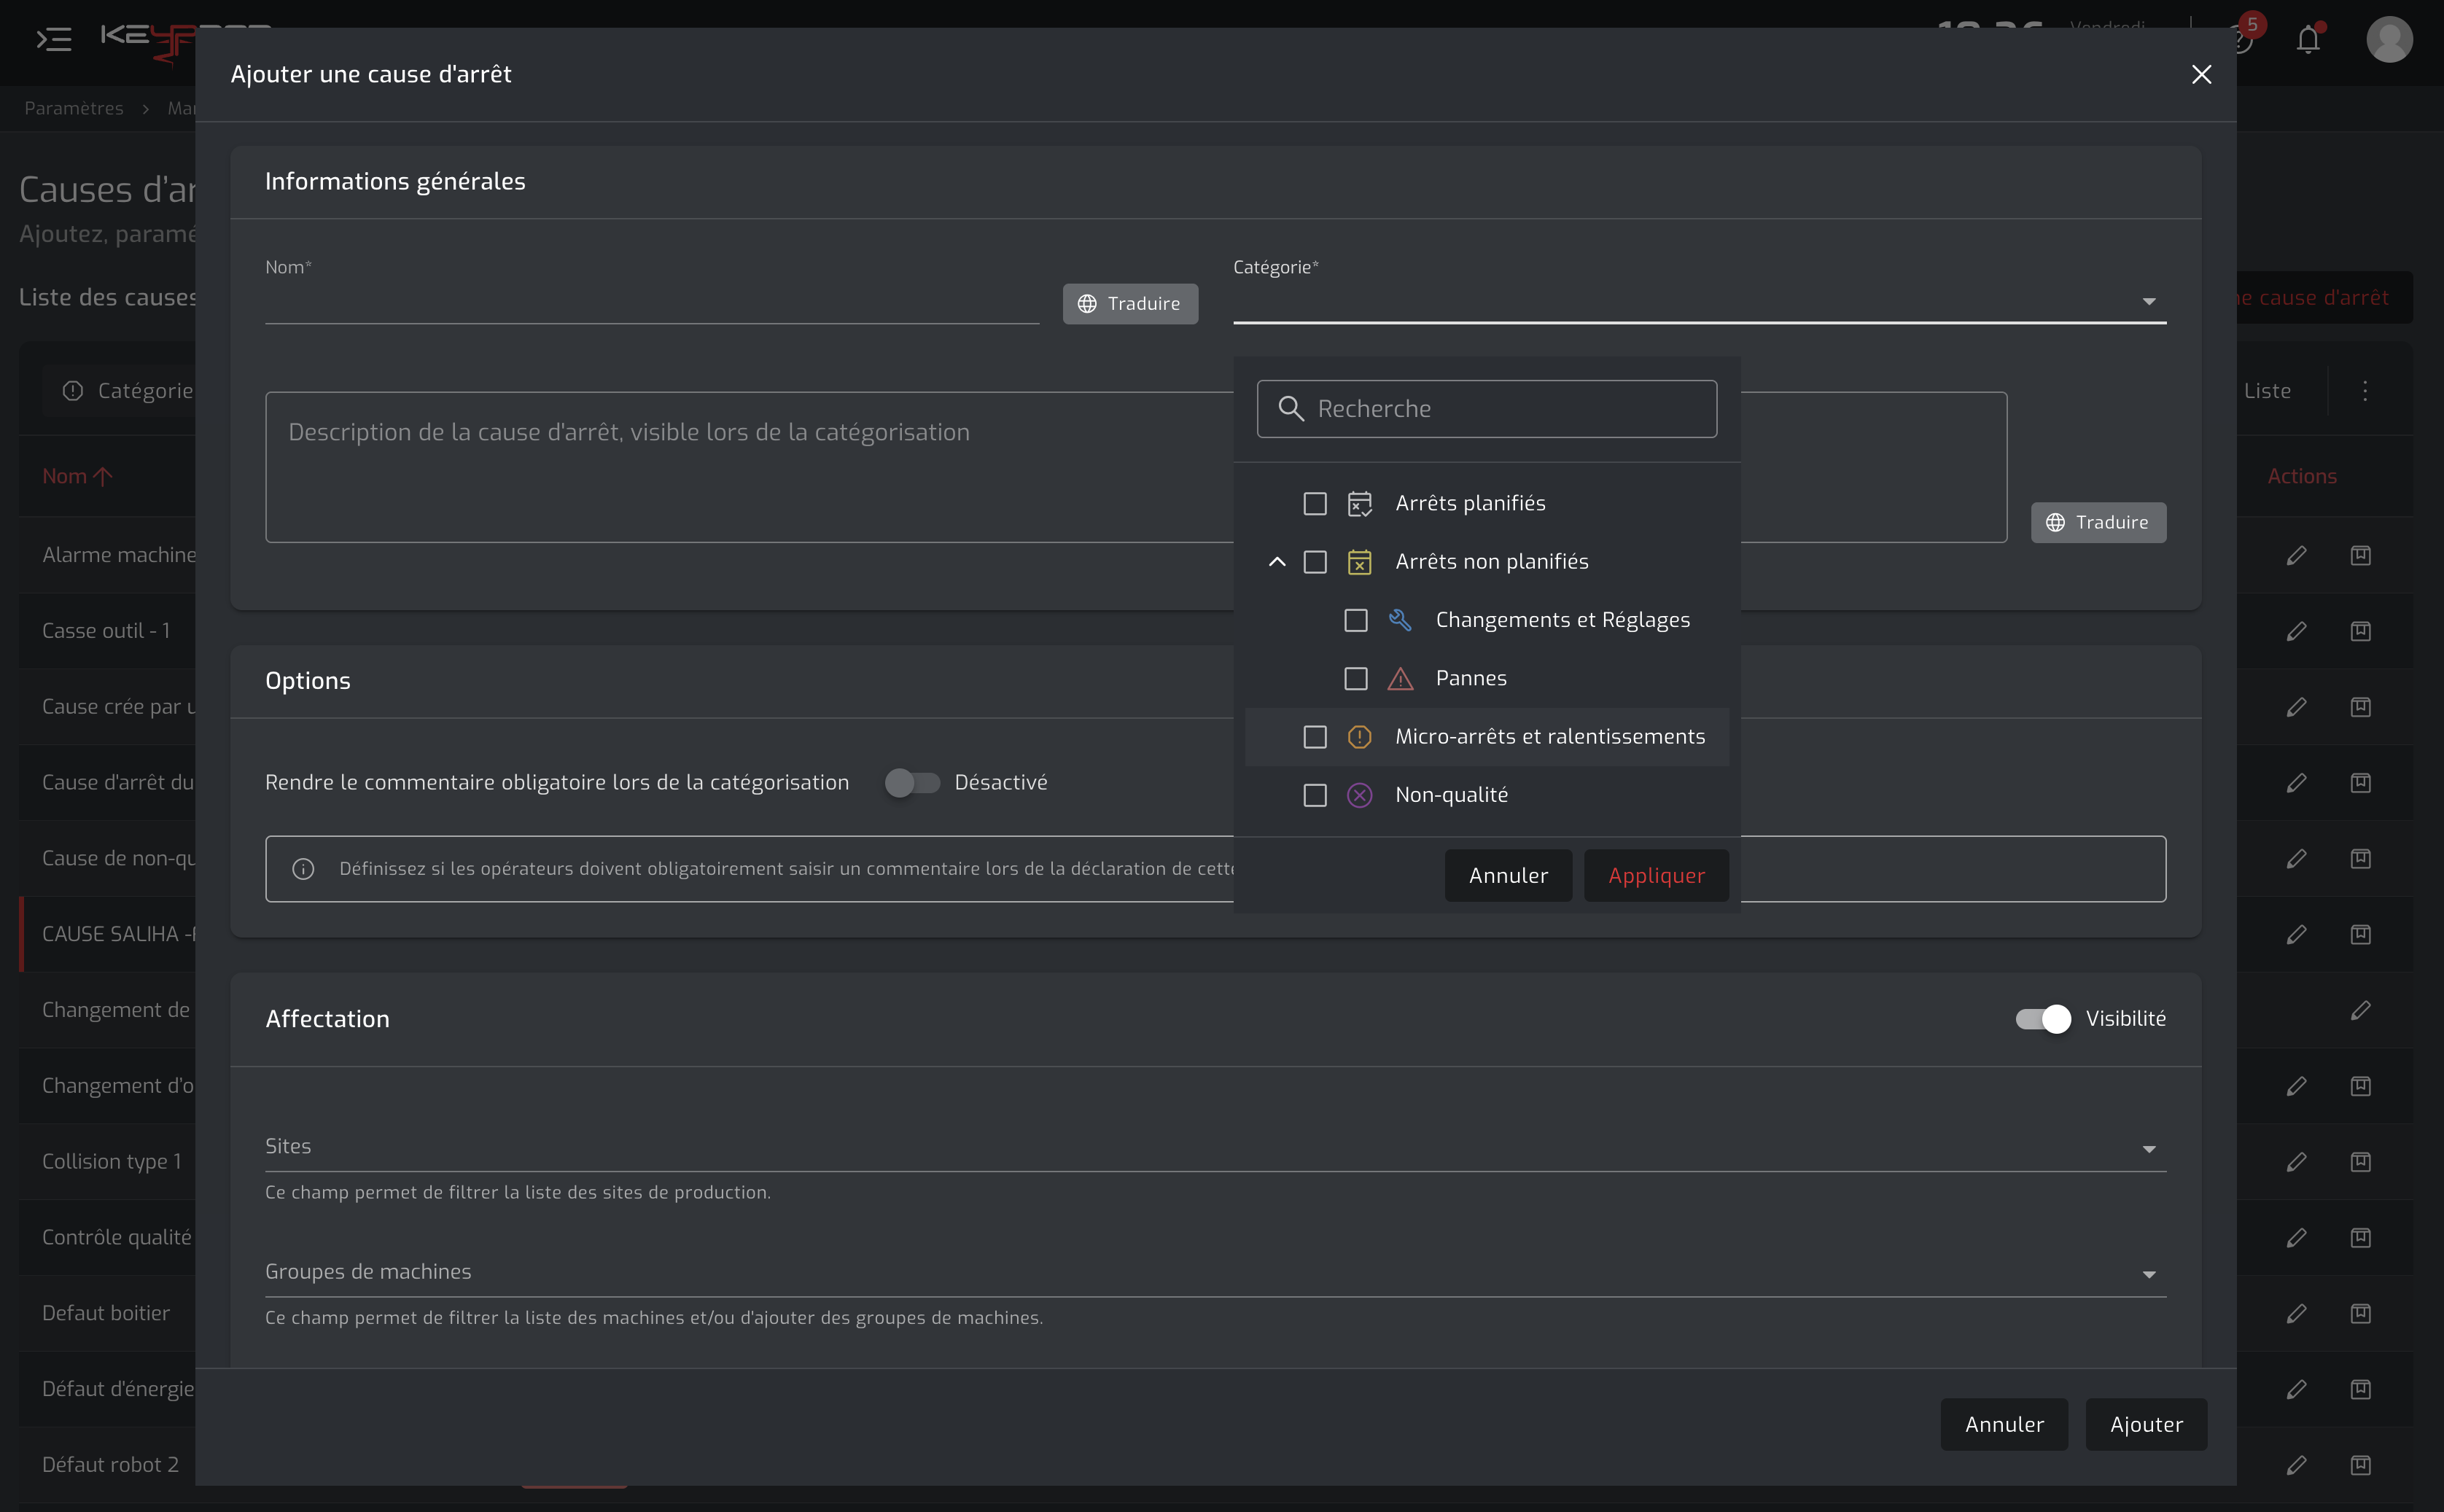
Task: Click the magnifier icon in the Recherche field
Action: click(x=1291, y=409)
